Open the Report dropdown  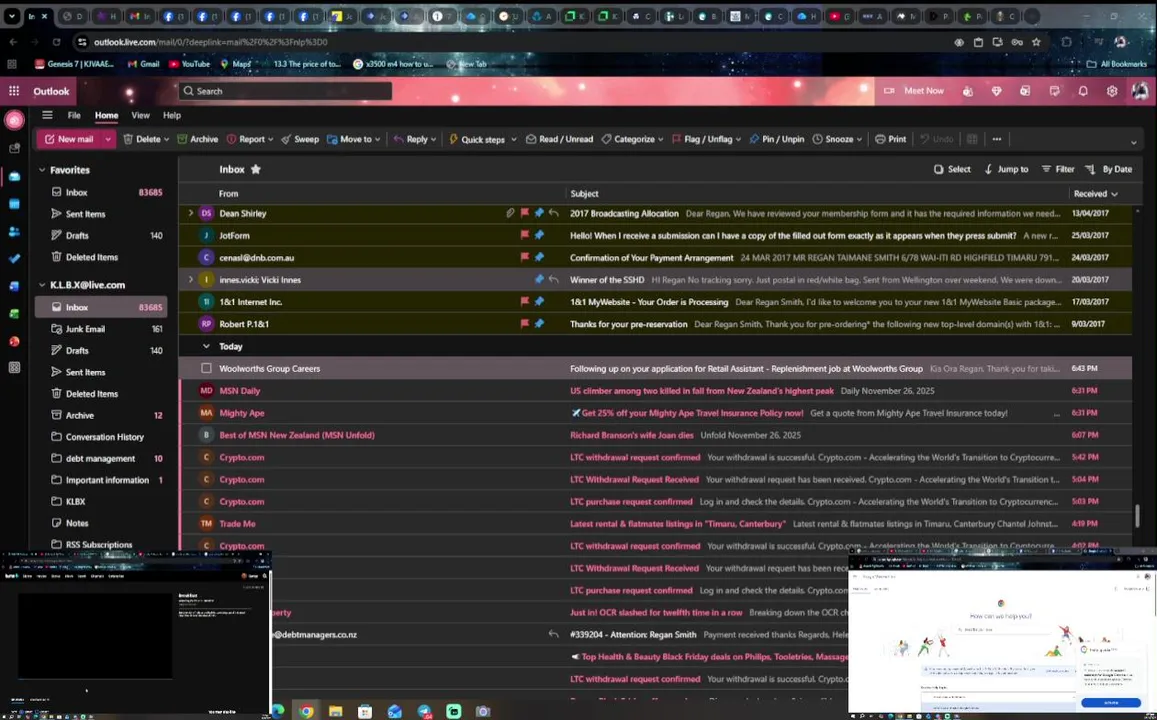pyautogui.click(x=250, y=139)
